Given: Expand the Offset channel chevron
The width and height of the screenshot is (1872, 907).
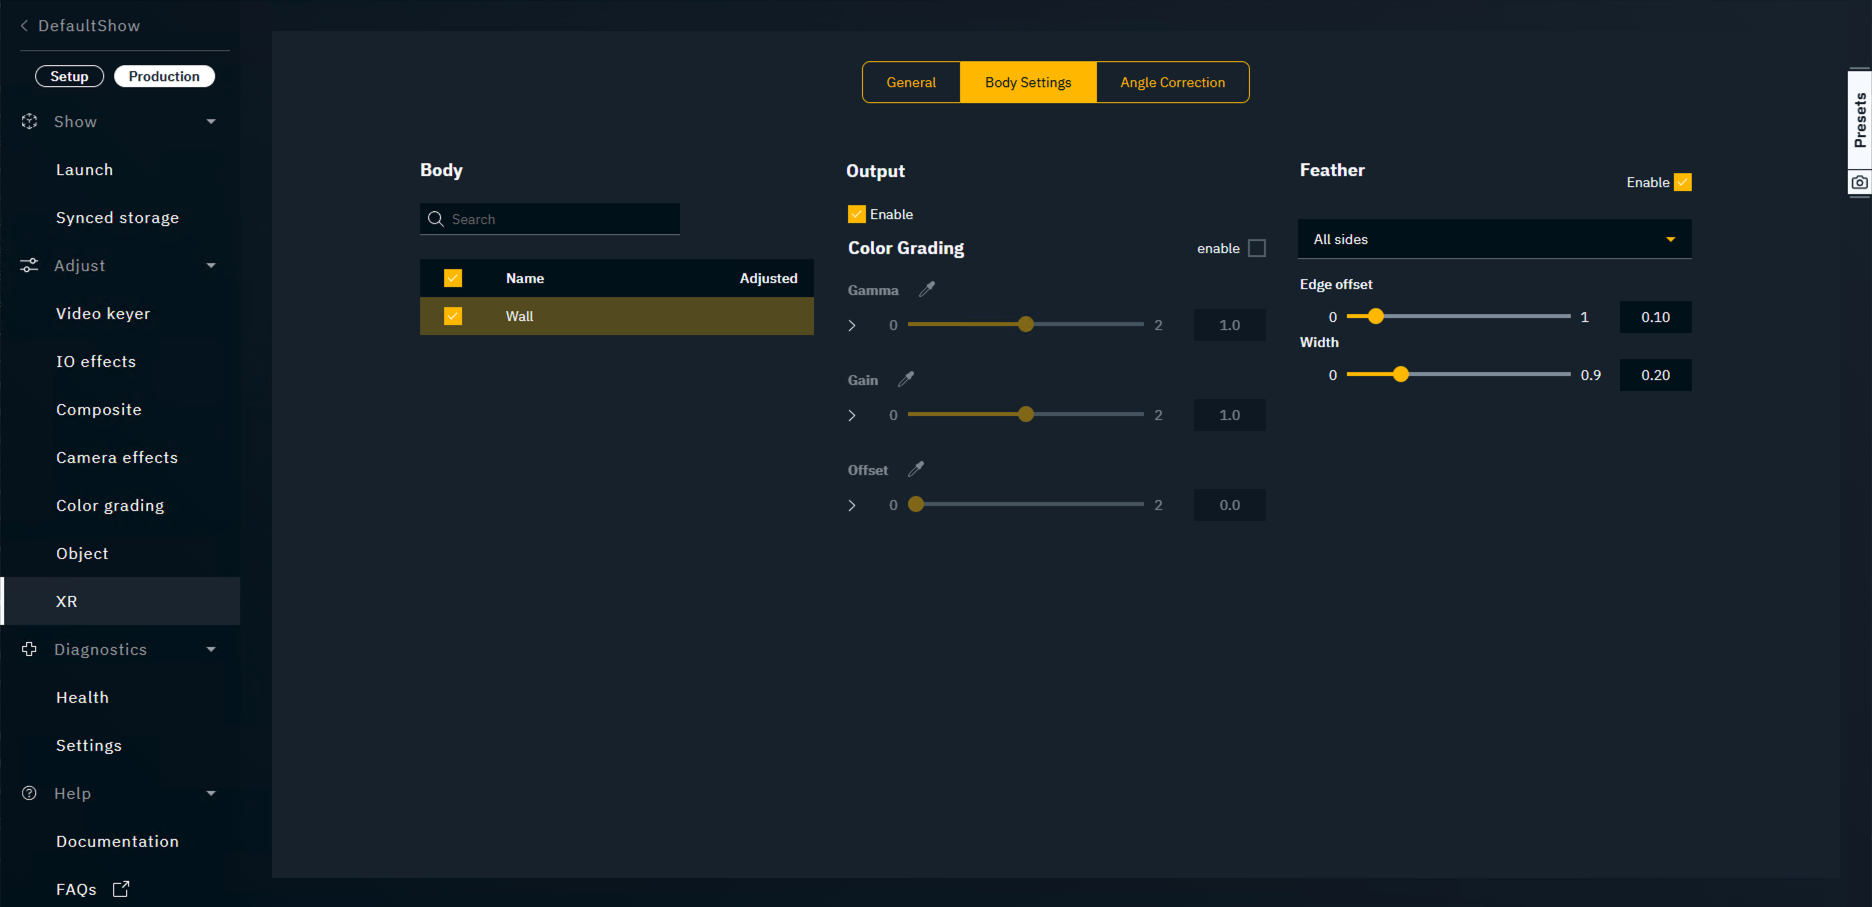Looking at the screenshot, I should [852, 505].
